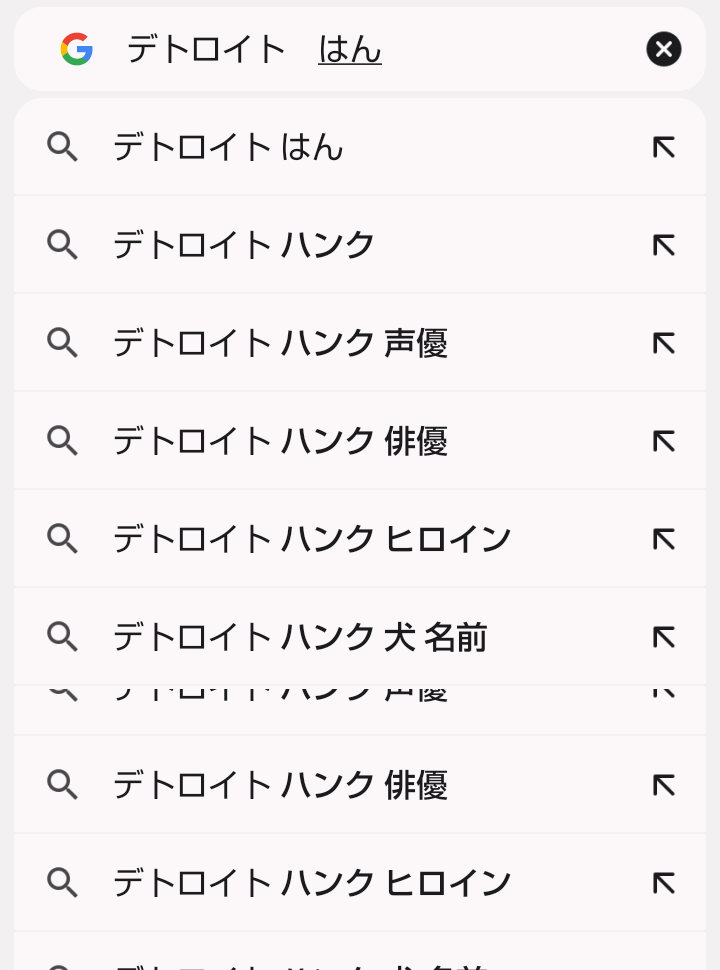Insert デトロイト ハンク 声優 using its arrow icon
Viewport: 720px width, 970px height.
[x=663, y=343]
